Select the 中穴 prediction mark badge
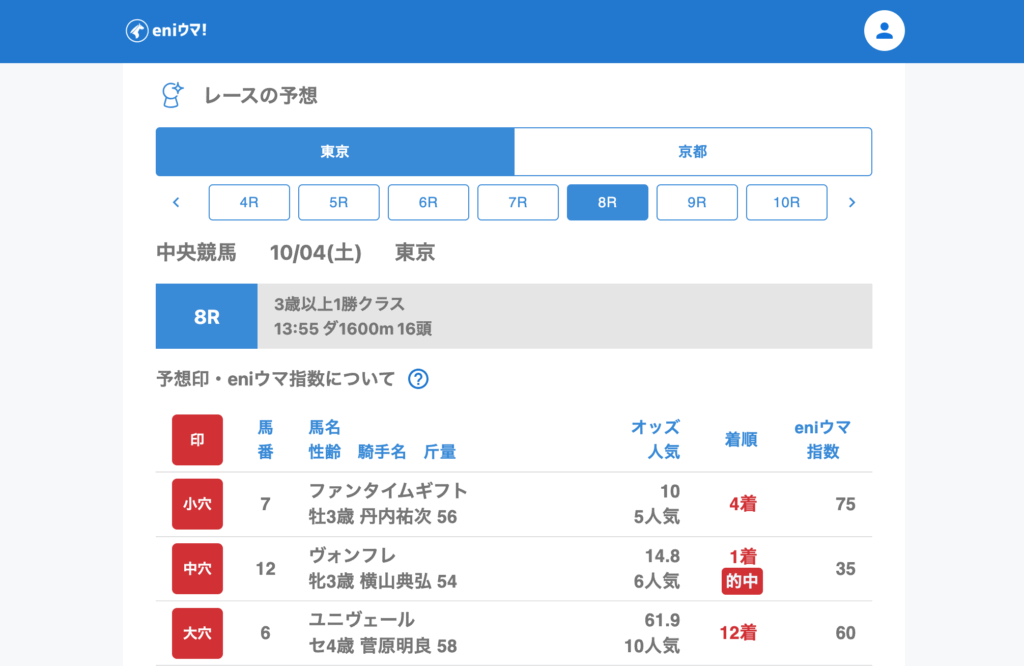 click(x=197, y=568)
